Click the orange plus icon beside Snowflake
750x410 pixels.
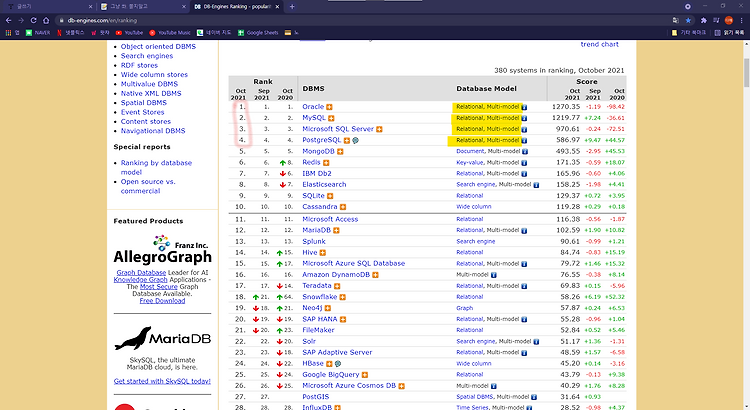pyautogui.click(x=342, y=297)
